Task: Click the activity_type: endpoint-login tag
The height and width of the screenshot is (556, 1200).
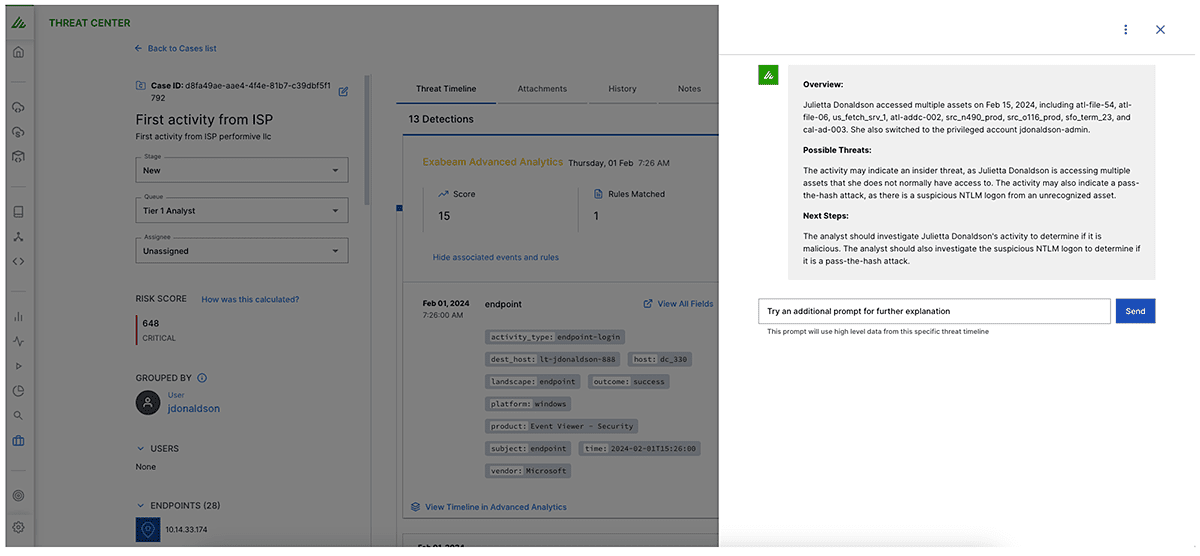Action: click(555, 337)
